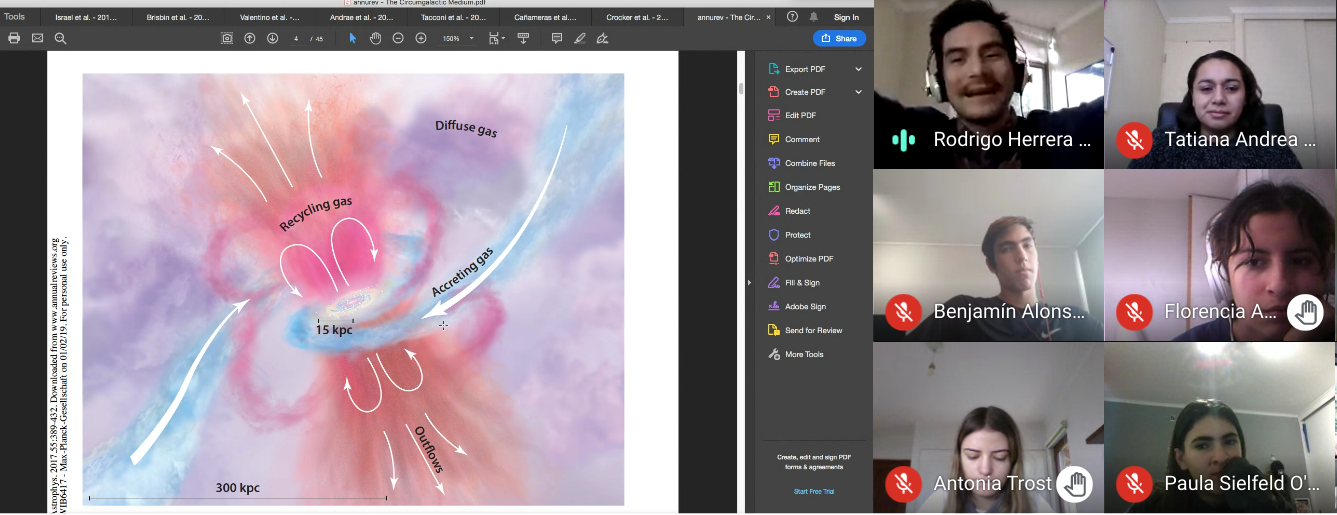Activate the selection arrow tool
Viewport: 1337px width, 515px height.
[352, 38]
